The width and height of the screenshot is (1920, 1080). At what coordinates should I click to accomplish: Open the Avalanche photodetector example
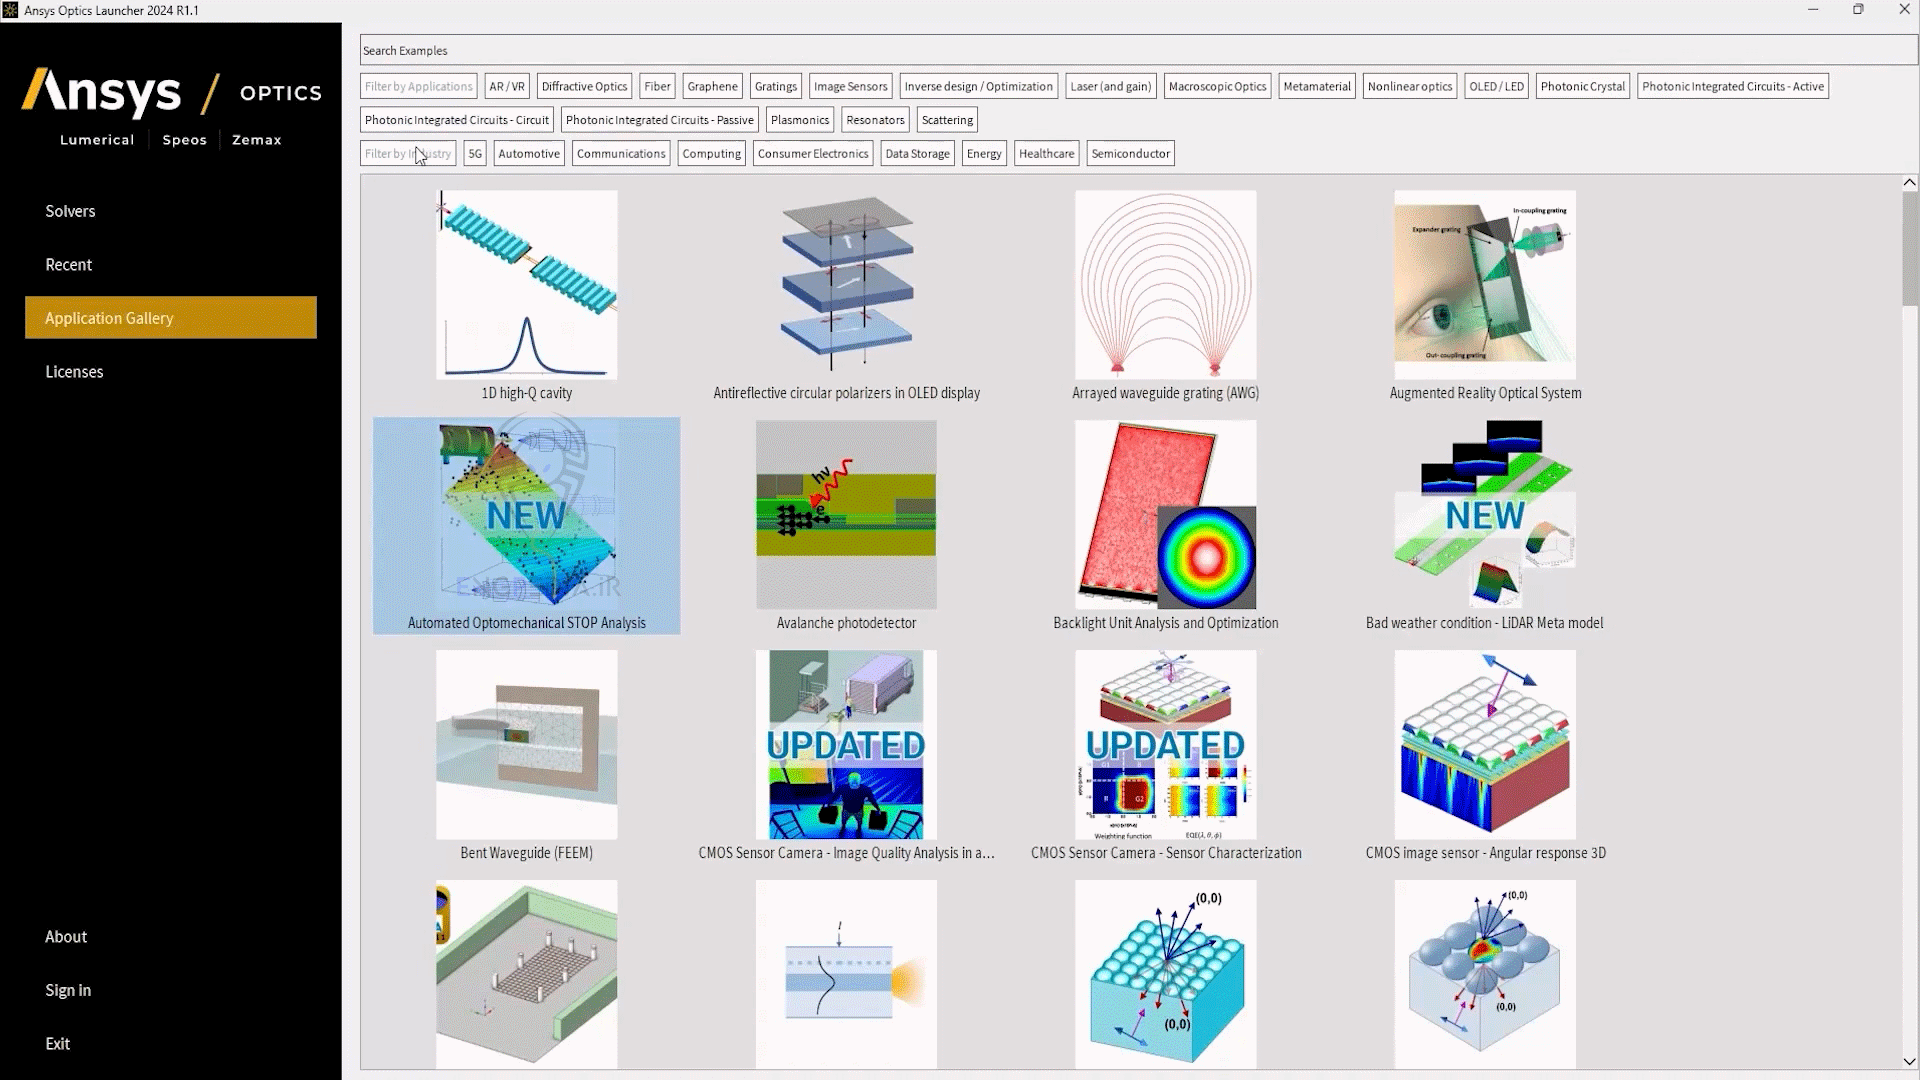pyautogui.click(x=846, y=515)
